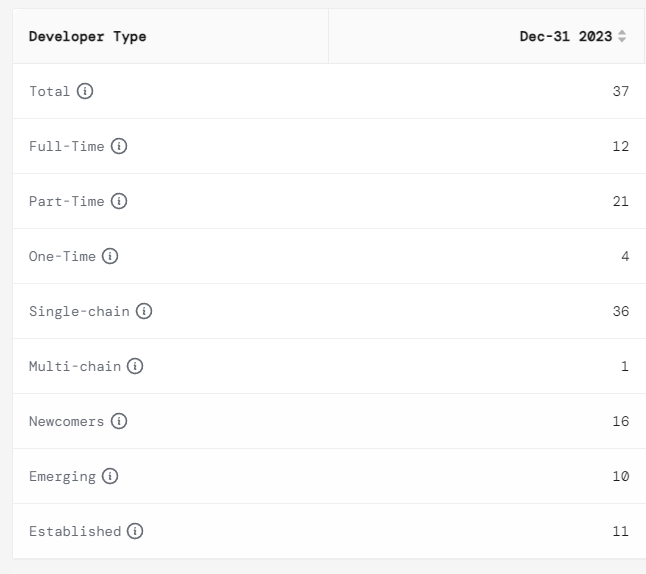The width and height of the screenshot is (646, 574).
Task: Click the Multi-chain row label
Action: click(75, 366)
